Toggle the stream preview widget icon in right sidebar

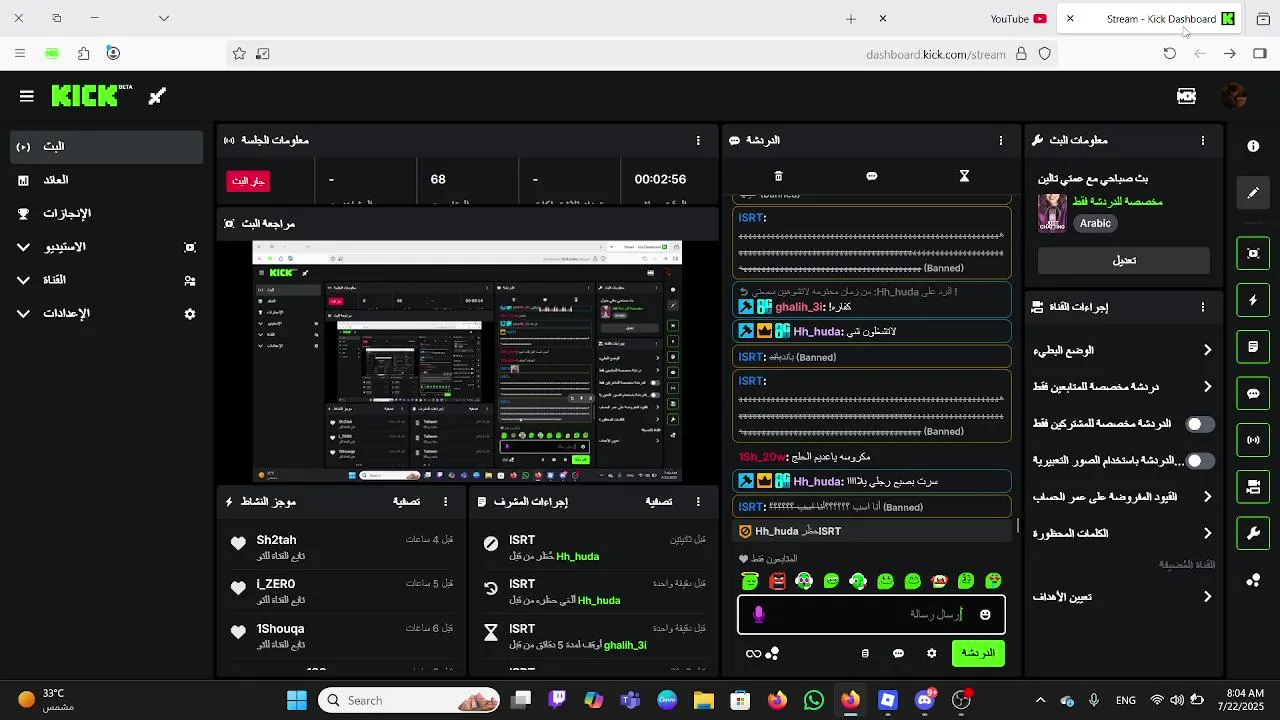tap(1253, 253)
